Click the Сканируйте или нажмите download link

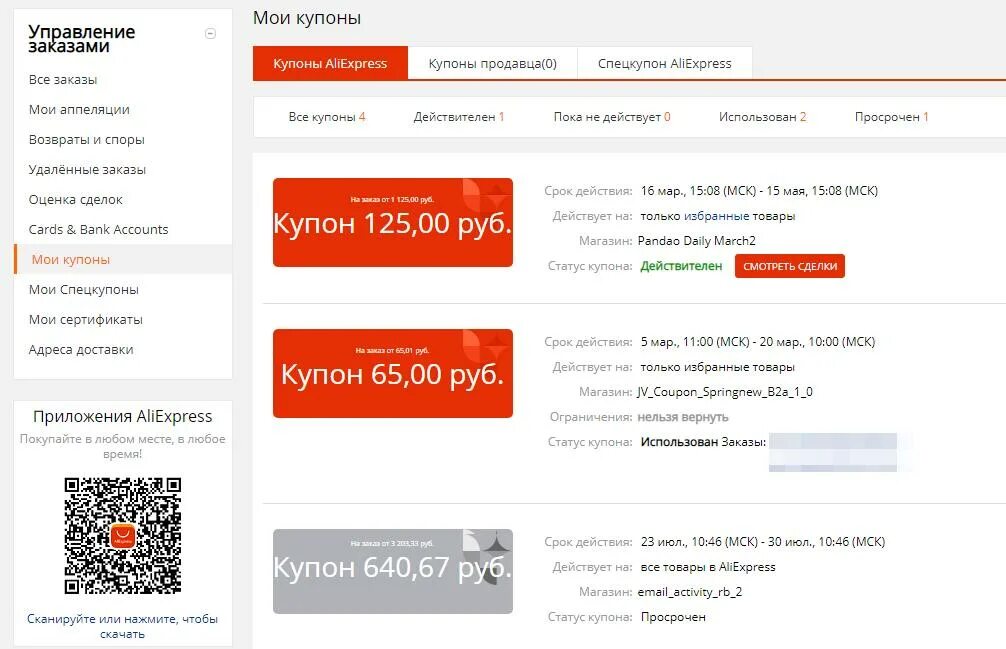122,626
